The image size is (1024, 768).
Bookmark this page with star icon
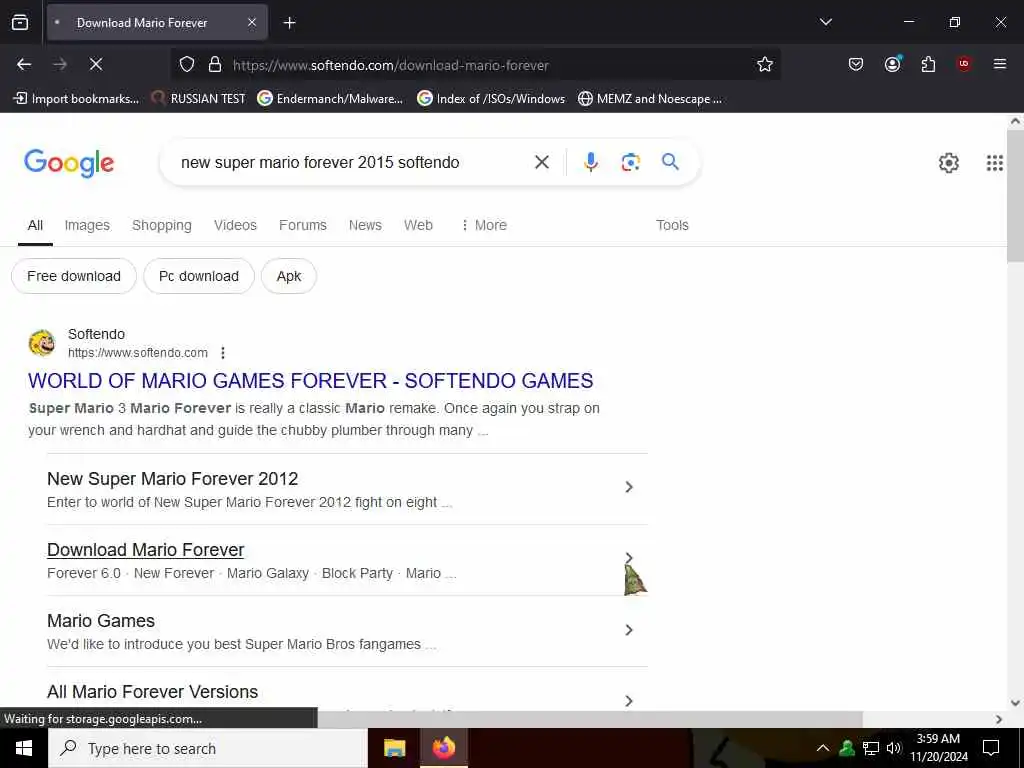coord(765,64)
